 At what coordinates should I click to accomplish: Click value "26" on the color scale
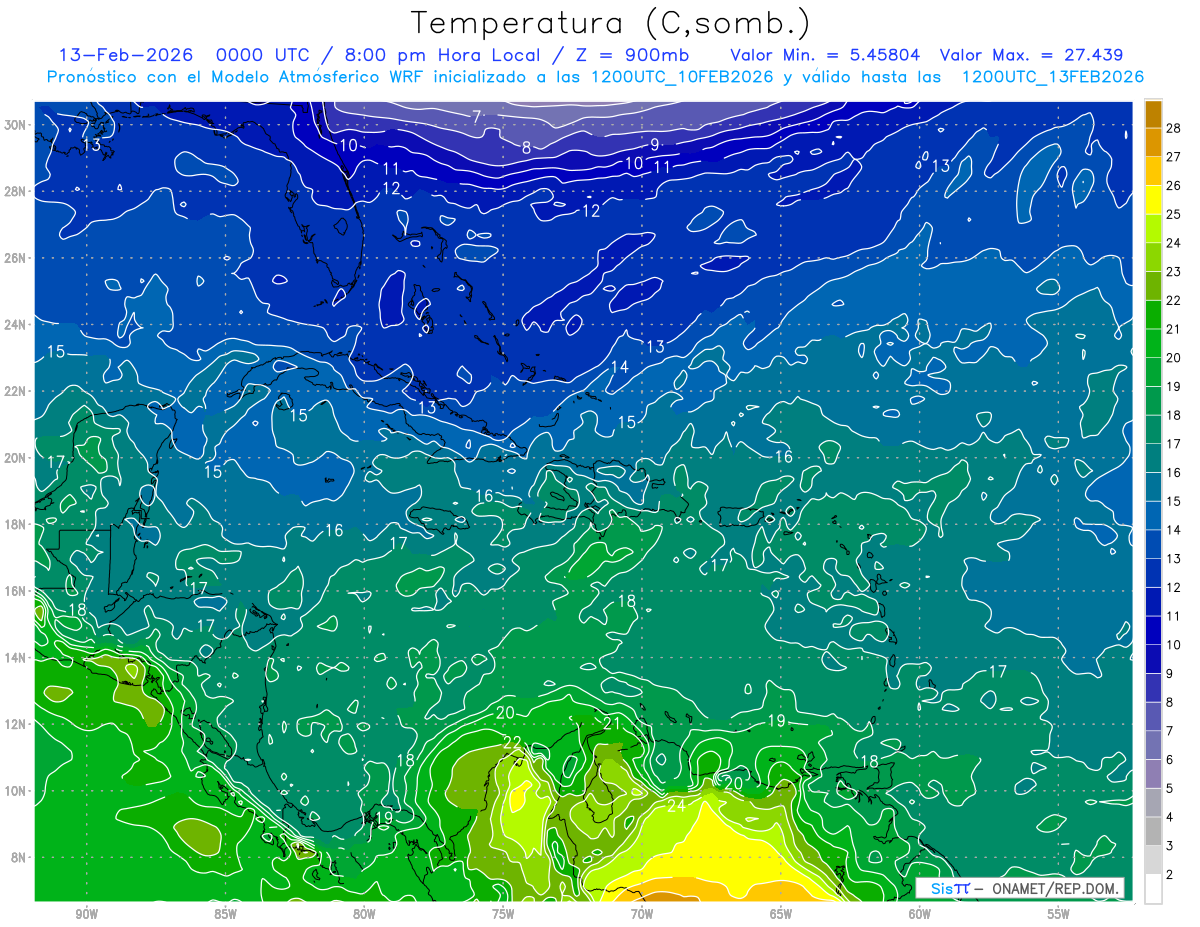pyautogui.click(x=1174, y=186)
